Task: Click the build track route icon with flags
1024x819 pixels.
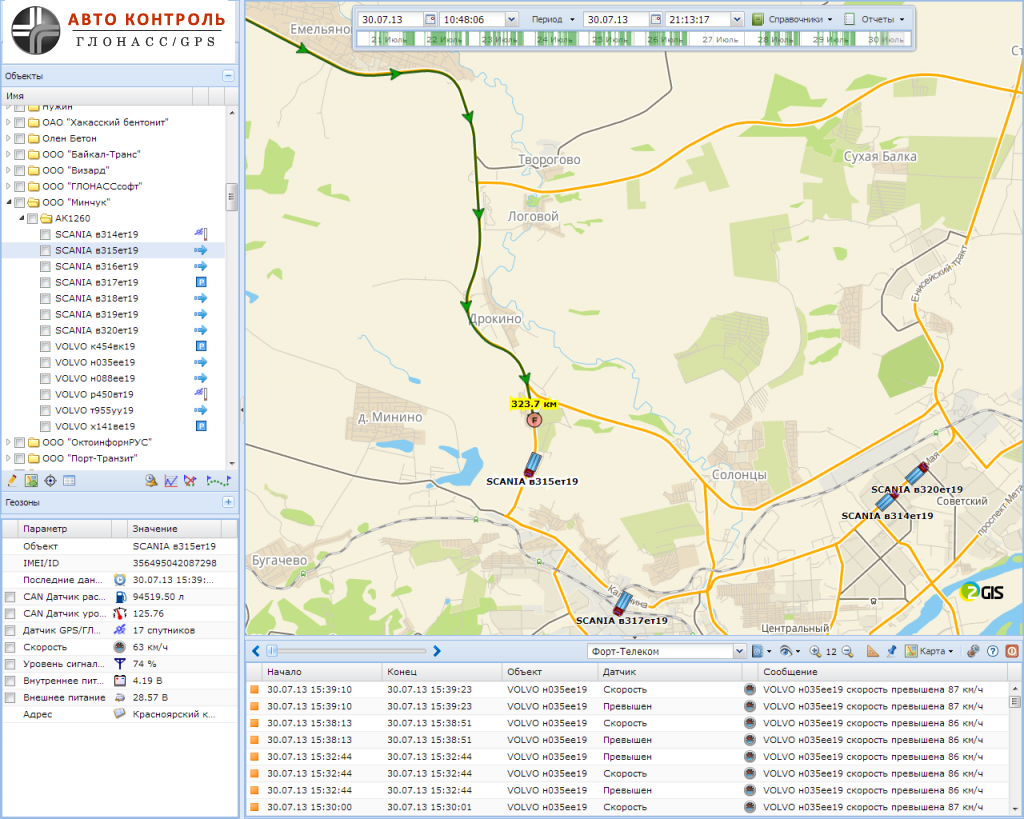Action: [x=218, y=481]
